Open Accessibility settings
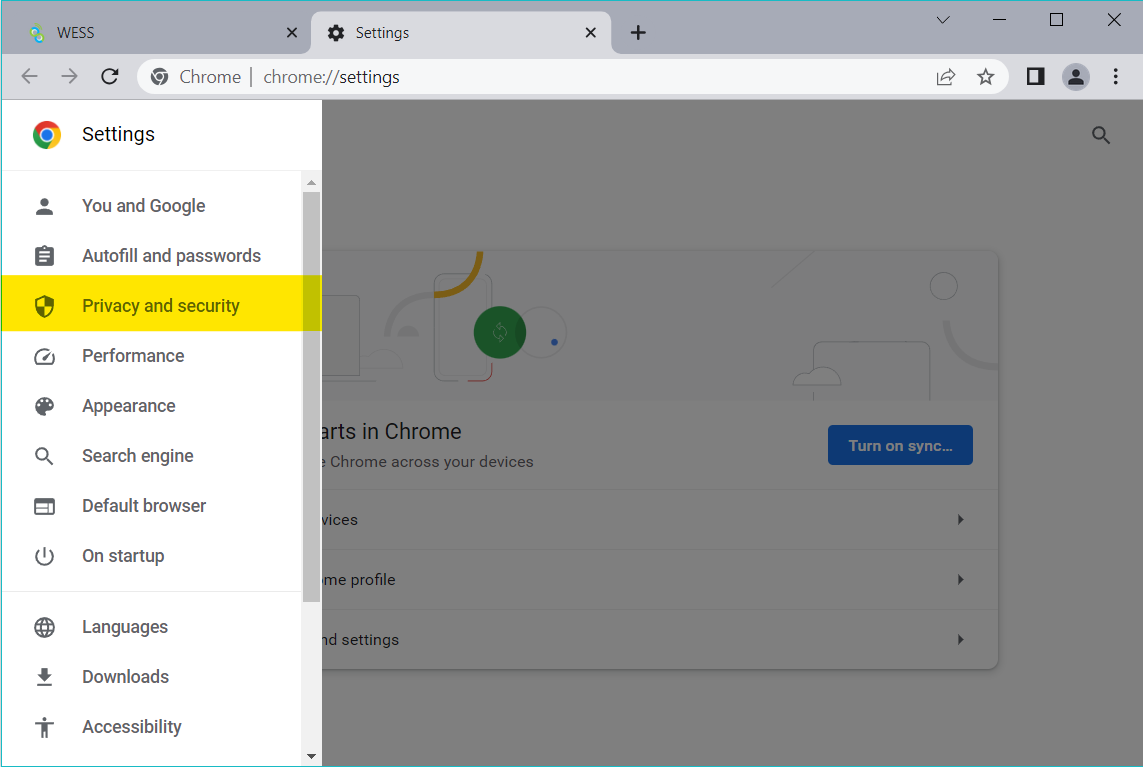The width and height of the screenshot is (1143, 767). [152, 727]
